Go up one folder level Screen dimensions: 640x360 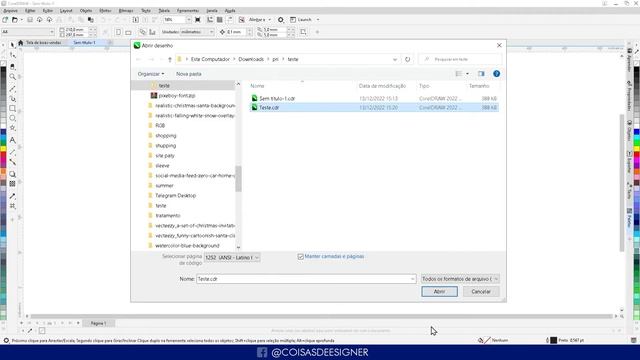click(x=170, y=60)
